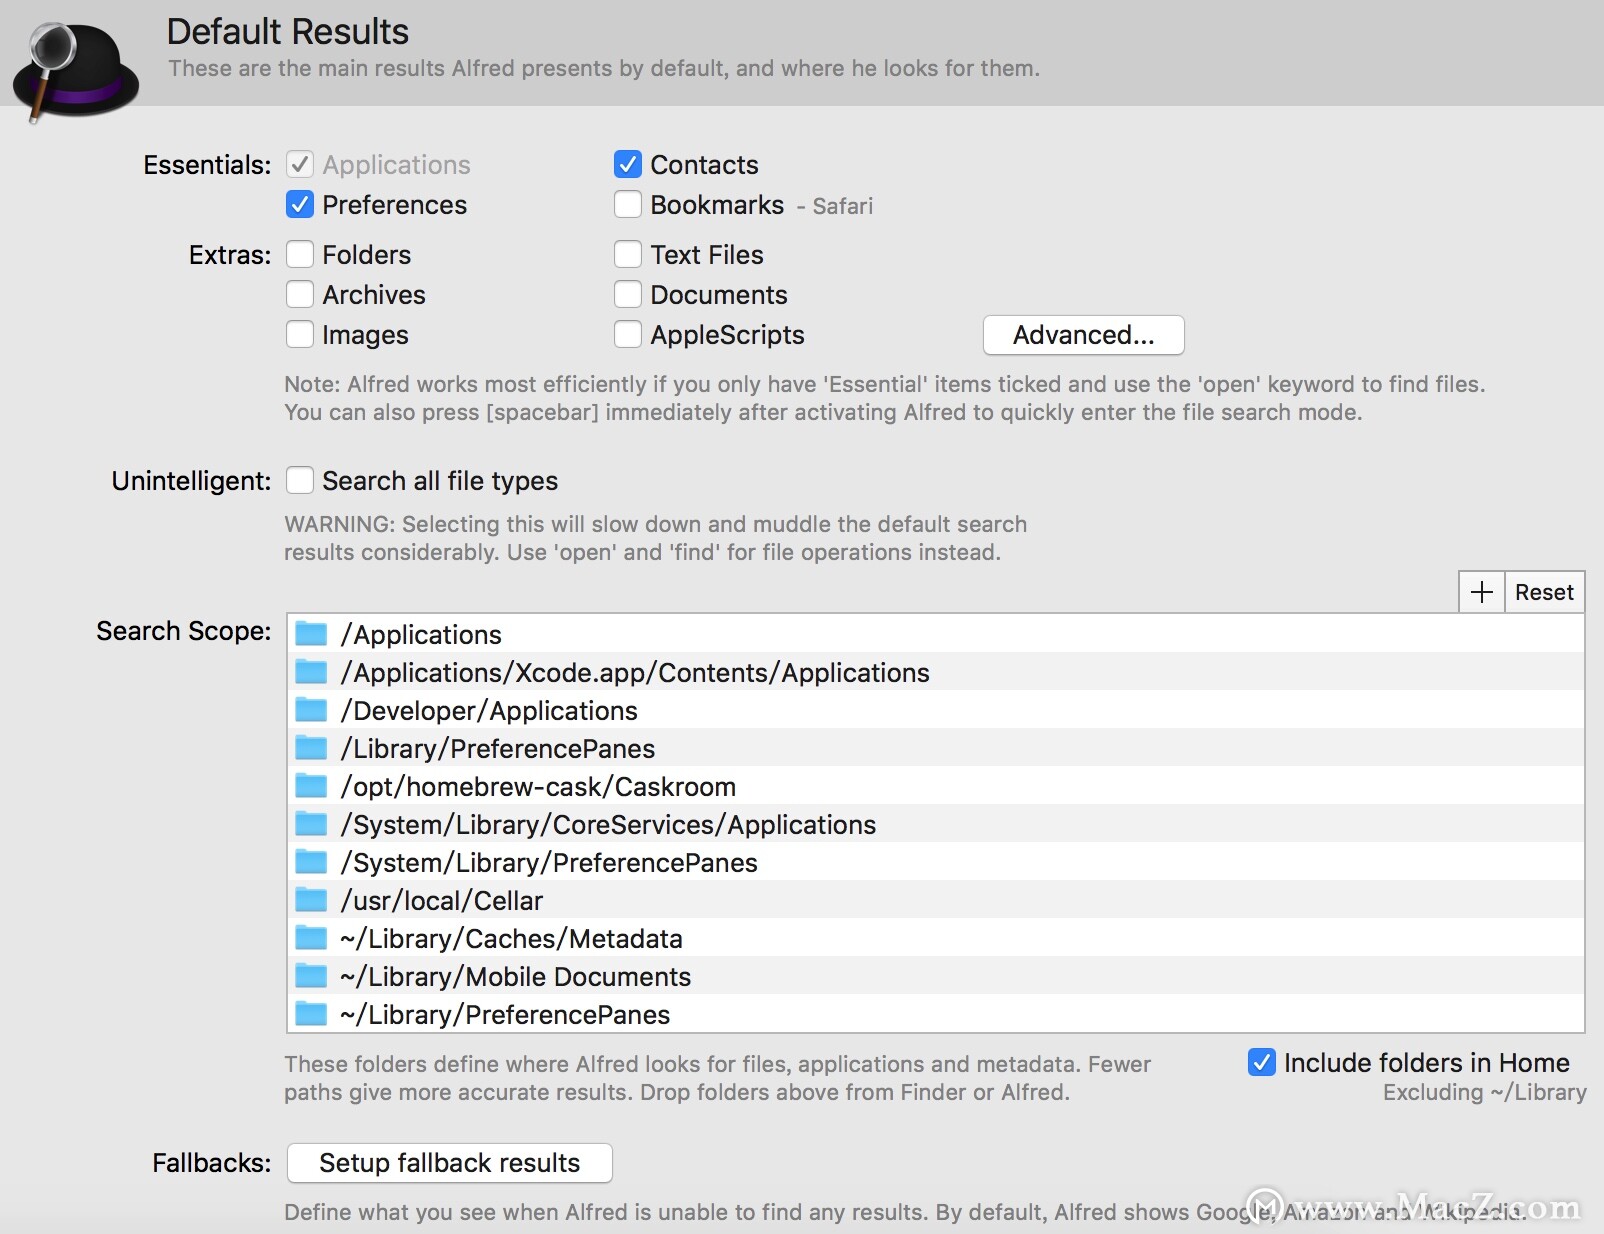Enable the Text Files checkbox
Screen dimensions: 1604x1234
click(628, 254)
